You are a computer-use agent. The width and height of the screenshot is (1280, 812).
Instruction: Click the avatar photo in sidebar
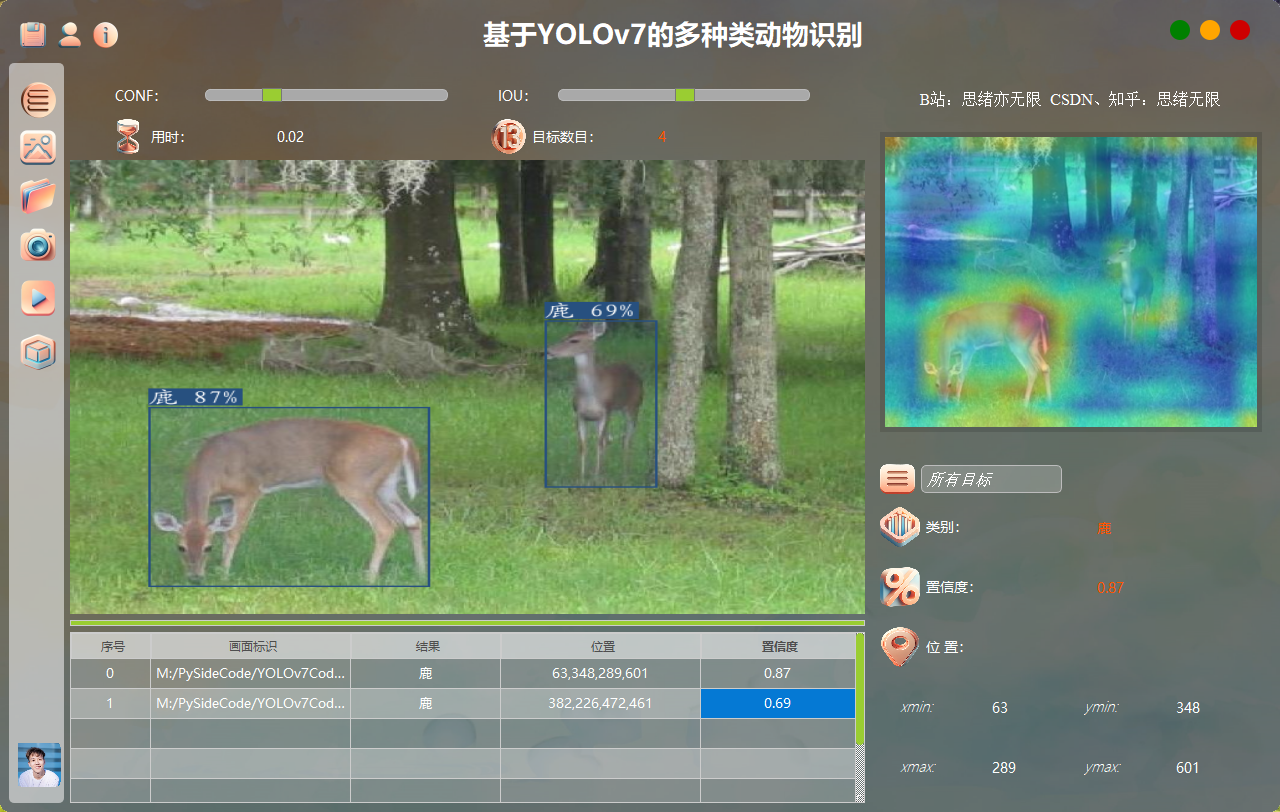[39, 765]
